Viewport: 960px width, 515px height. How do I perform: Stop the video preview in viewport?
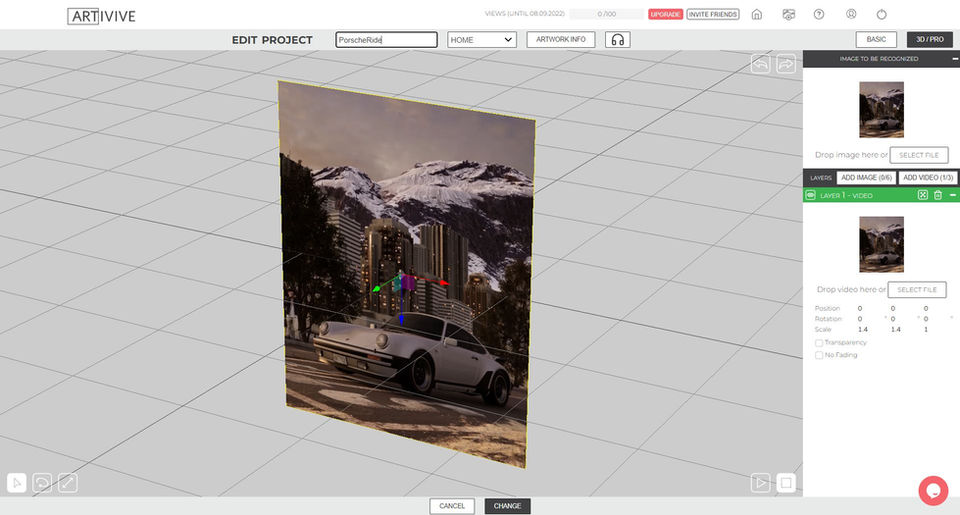(x=786, y=483)
